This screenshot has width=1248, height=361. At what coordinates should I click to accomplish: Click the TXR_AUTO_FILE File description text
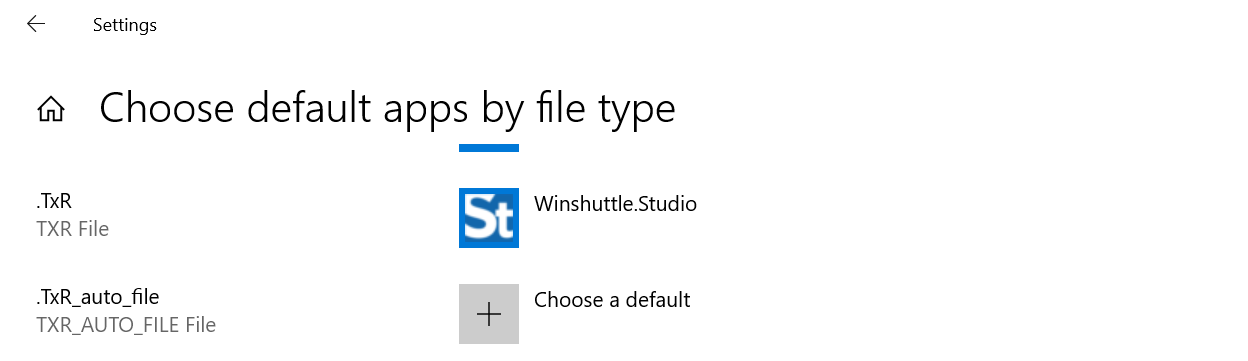(126, 325)
